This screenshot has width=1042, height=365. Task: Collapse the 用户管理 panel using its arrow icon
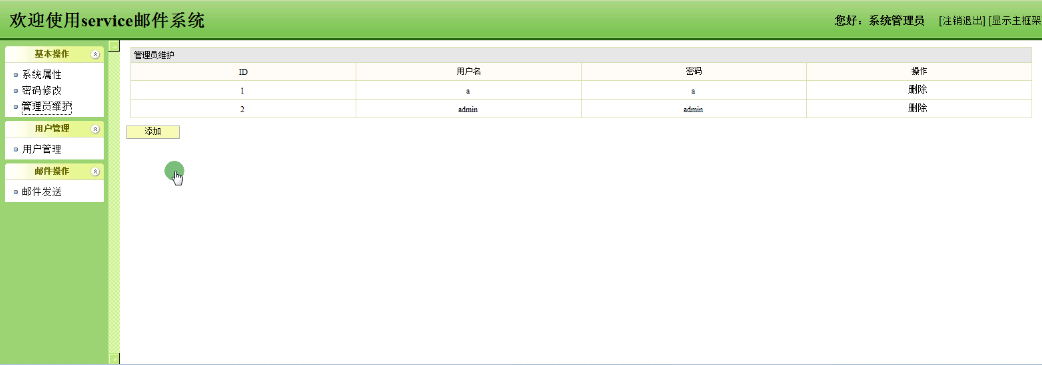95,129
